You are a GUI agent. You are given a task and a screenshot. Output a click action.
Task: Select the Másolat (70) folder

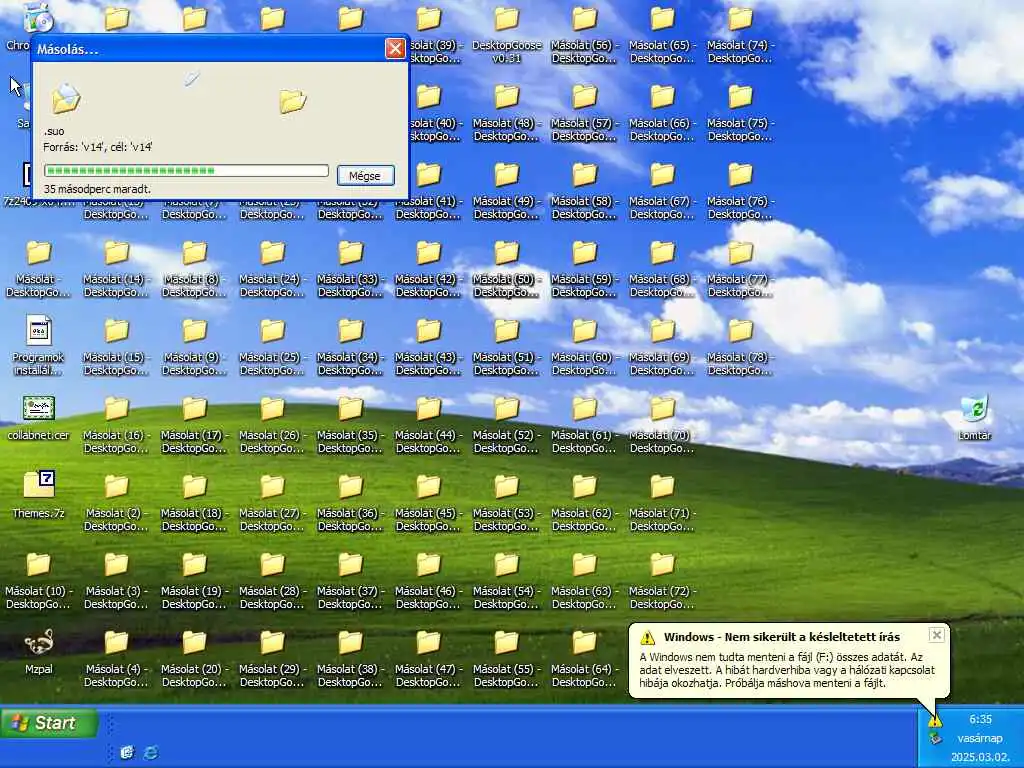[662, 424]
